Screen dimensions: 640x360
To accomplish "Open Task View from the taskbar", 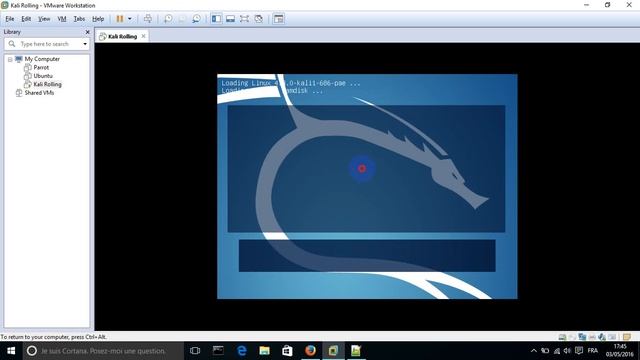I will (195, 351).
